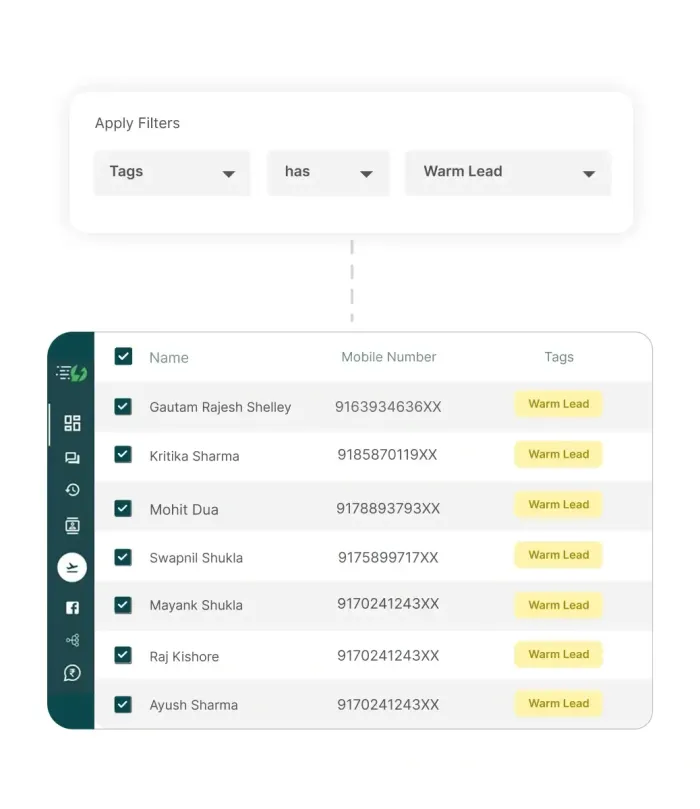Open the chat messages icon in sidebar
The image size is (700, 809).
72,458
